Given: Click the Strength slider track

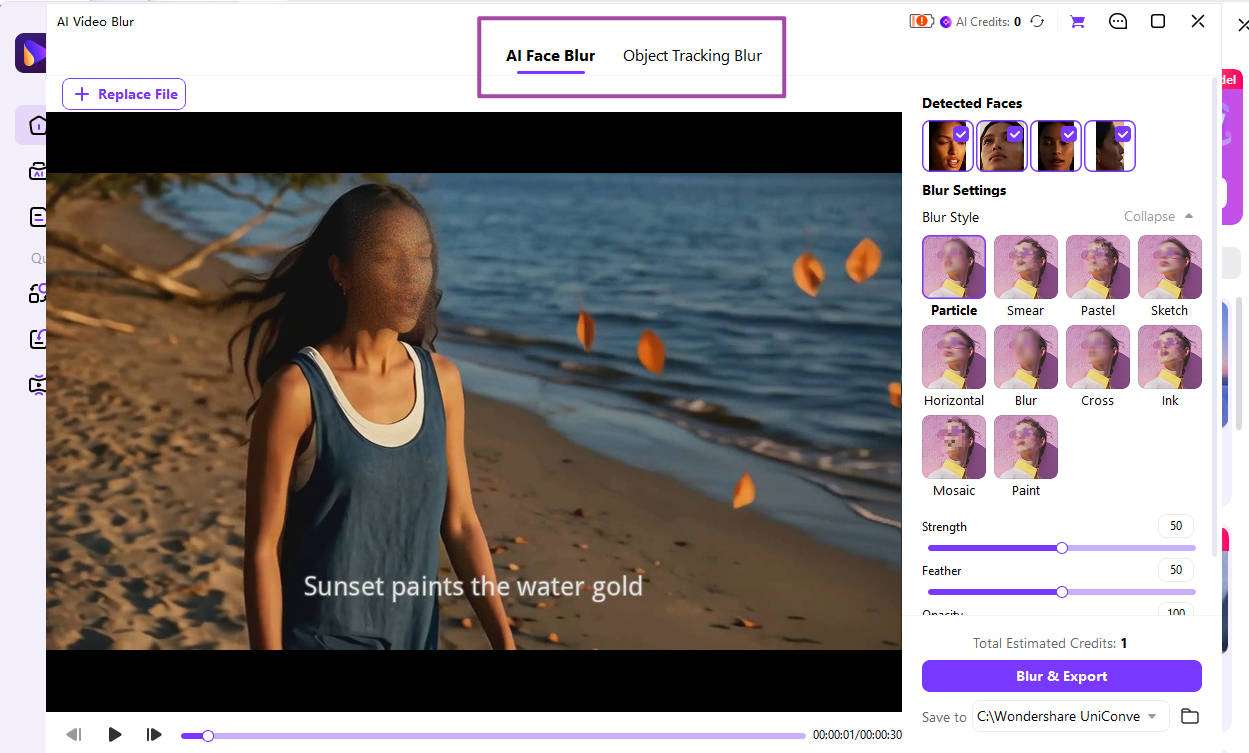Looking at the screenshot, I should [x=1061, y=548].
